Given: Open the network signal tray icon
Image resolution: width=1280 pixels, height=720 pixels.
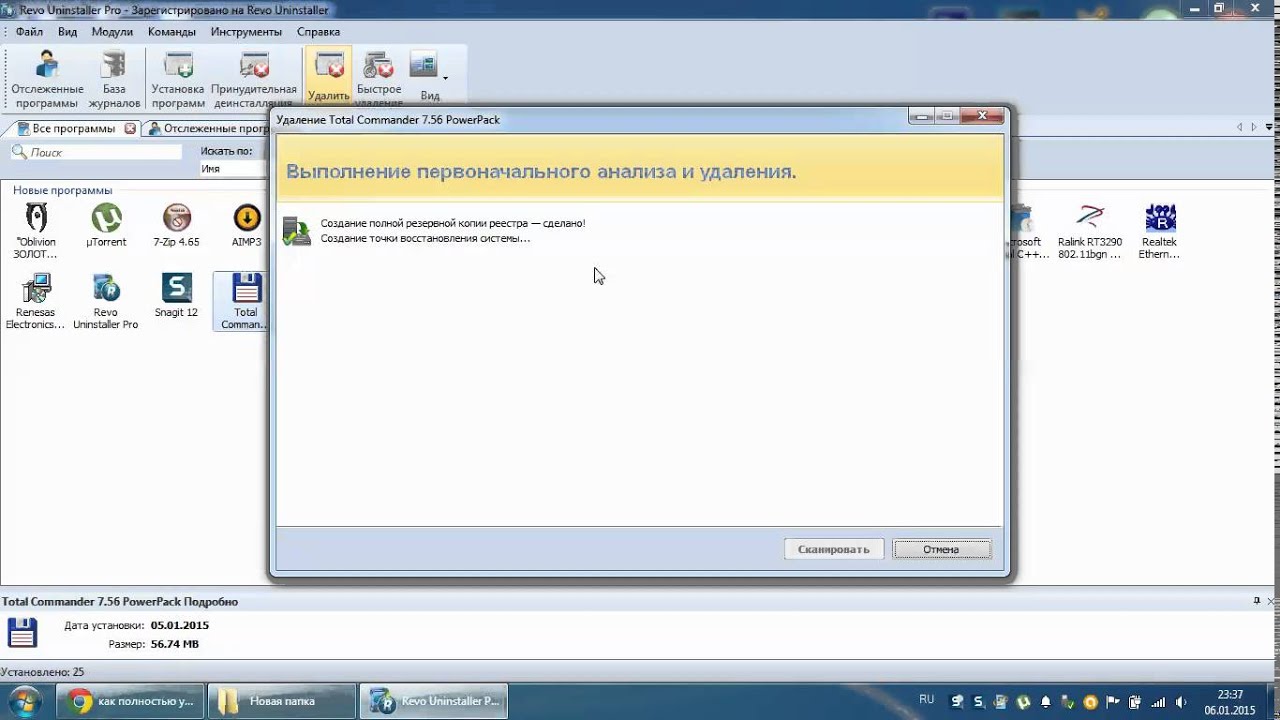Looking at the screenshot, I should 1157,702.
